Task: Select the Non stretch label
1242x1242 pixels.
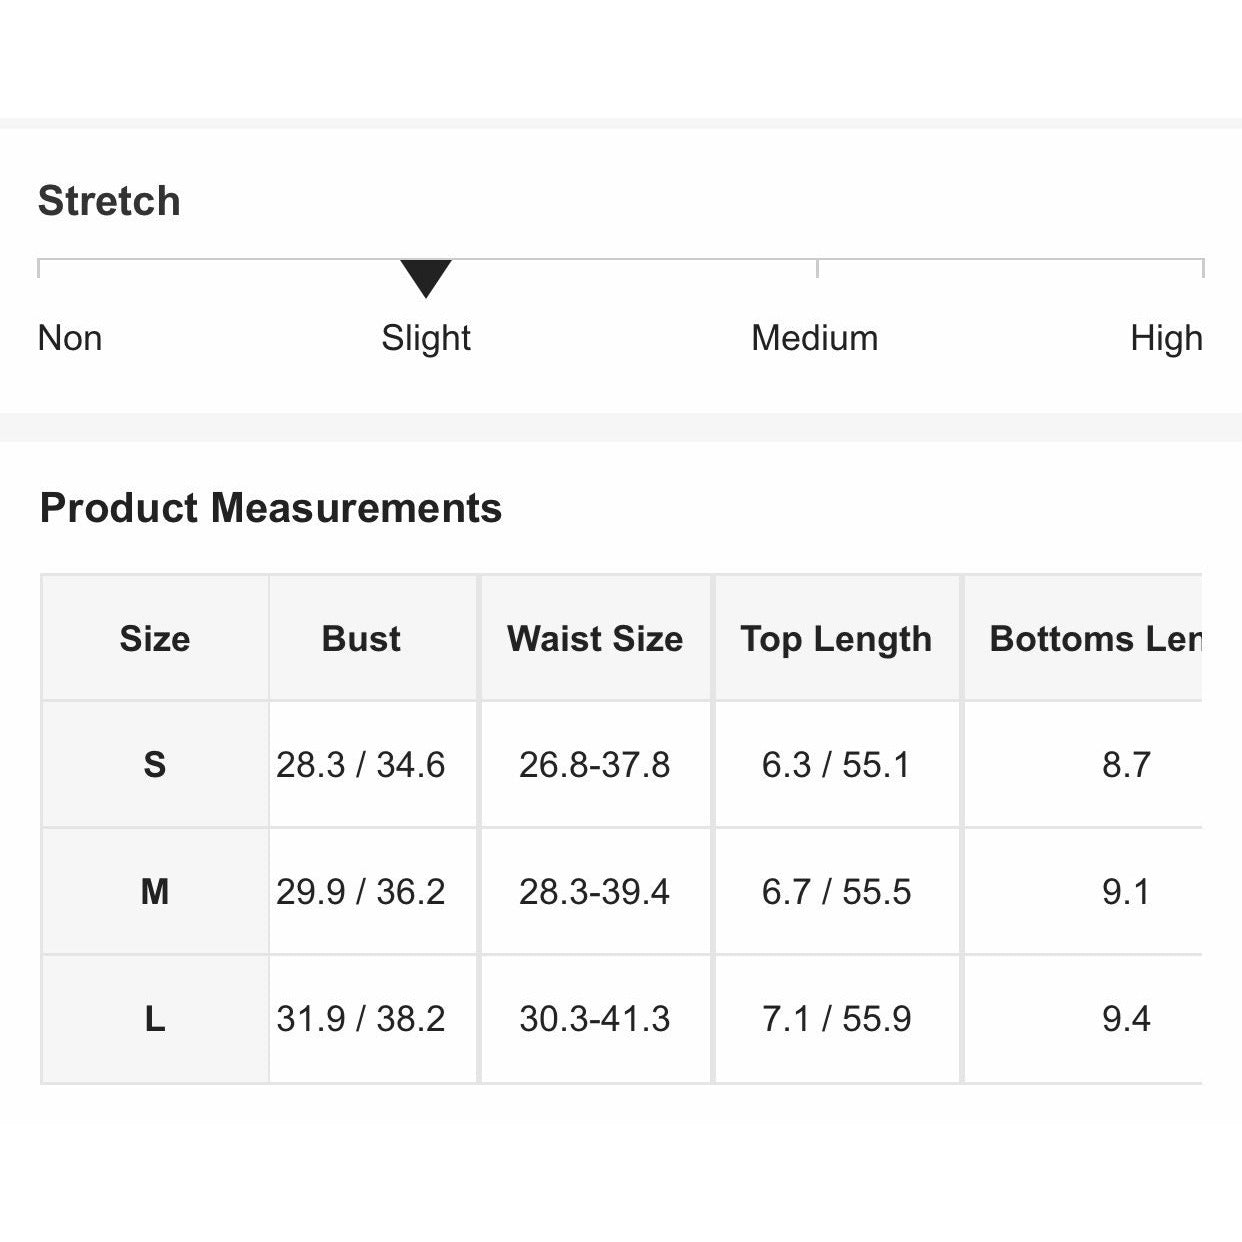Action: 70,338
